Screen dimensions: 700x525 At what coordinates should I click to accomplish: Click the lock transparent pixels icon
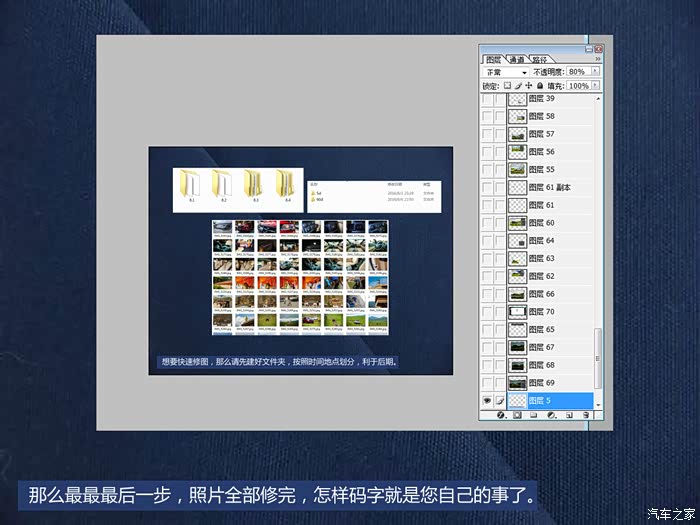click(x=507, y=86)
